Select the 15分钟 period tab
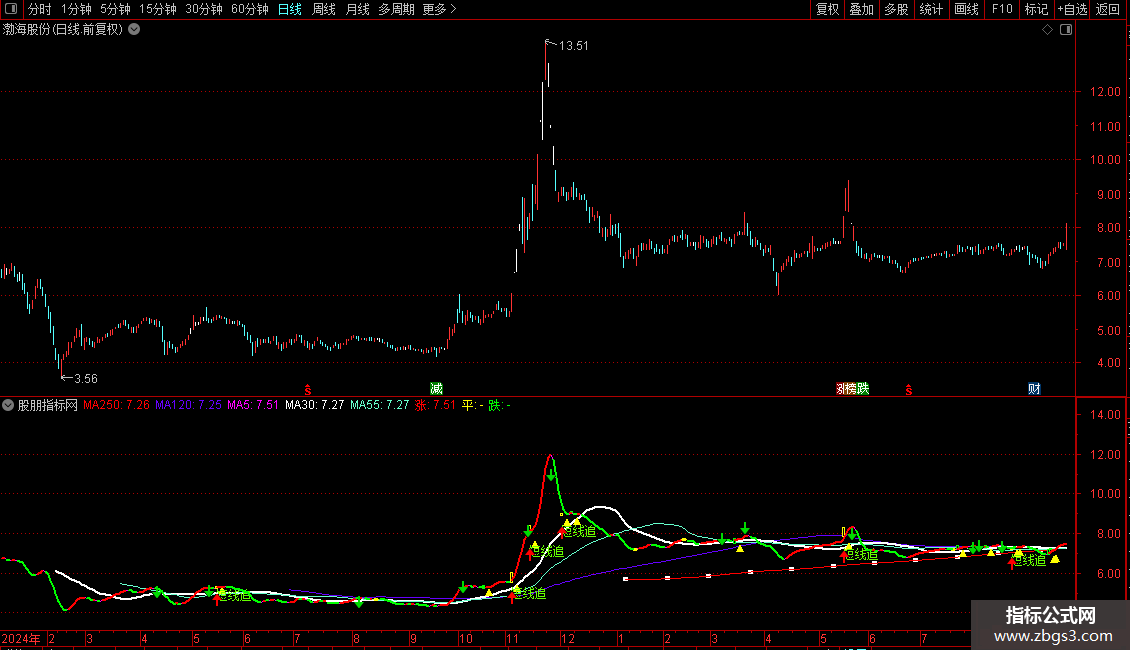The image size is (1130, 650). tap(158, 9)
